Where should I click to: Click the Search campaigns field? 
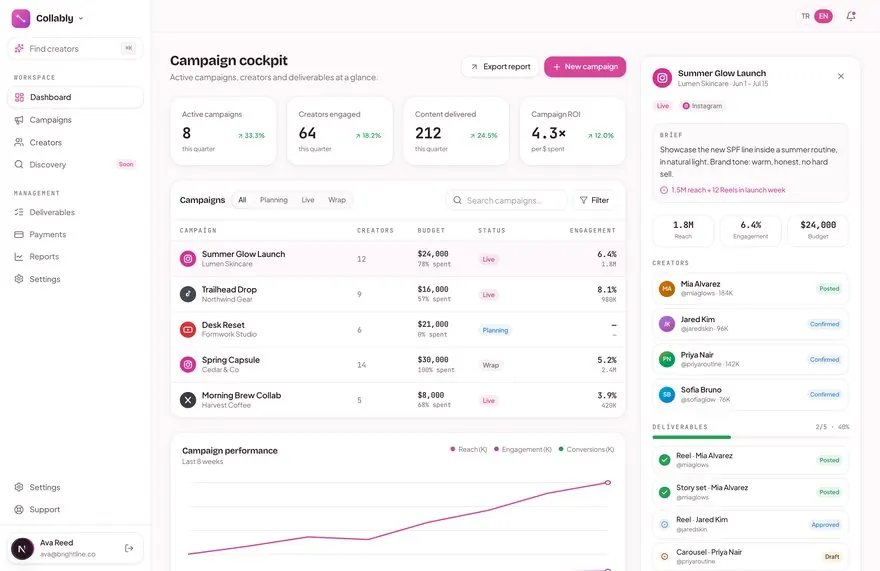coord(507,200)
